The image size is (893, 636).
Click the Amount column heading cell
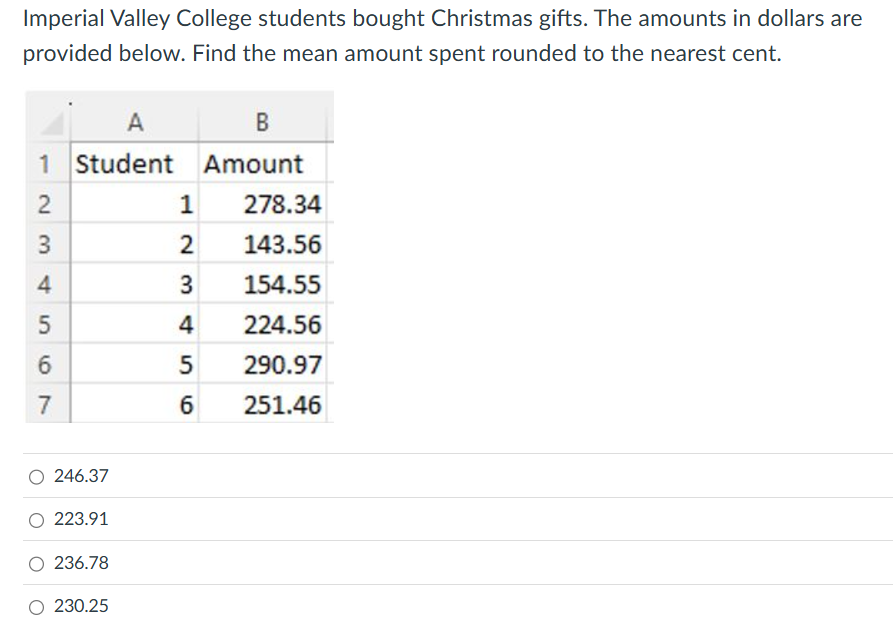253,164
